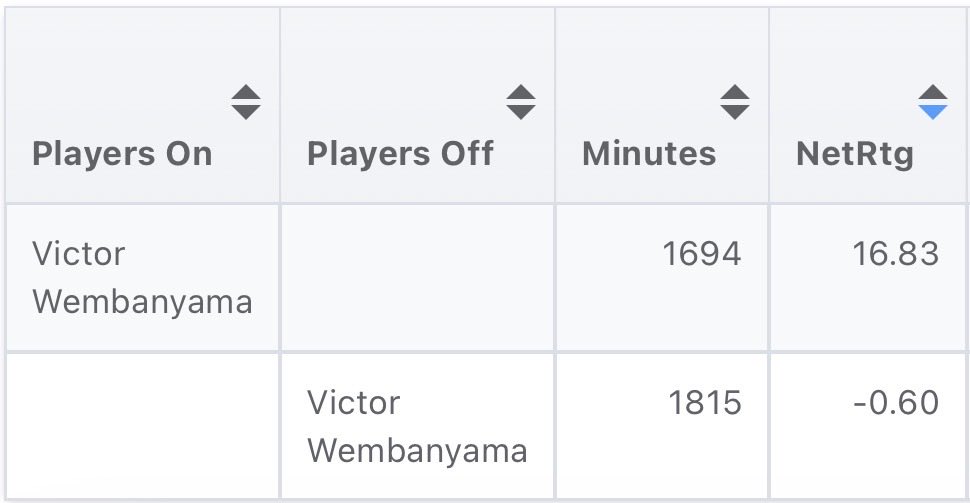Click the Minutes column header text
This screenshot has width=970, height=503.
click(649, 154)
